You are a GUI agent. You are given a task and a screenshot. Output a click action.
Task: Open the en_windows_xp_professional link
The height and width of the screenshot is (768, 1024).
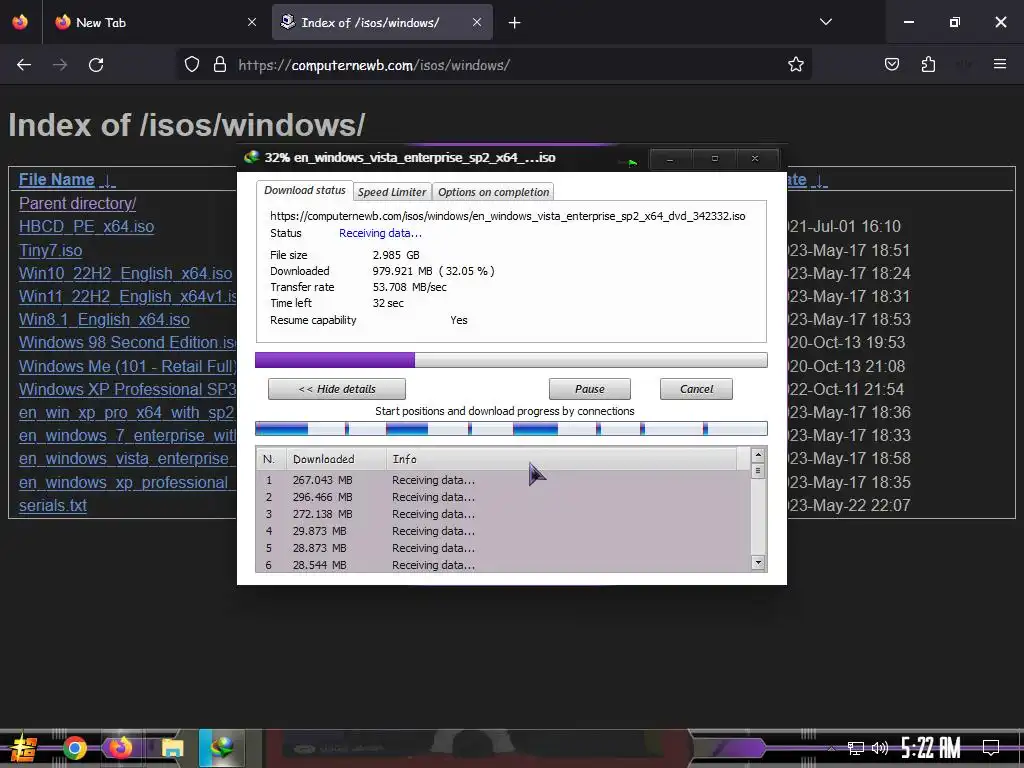click(x=123, y=483)
